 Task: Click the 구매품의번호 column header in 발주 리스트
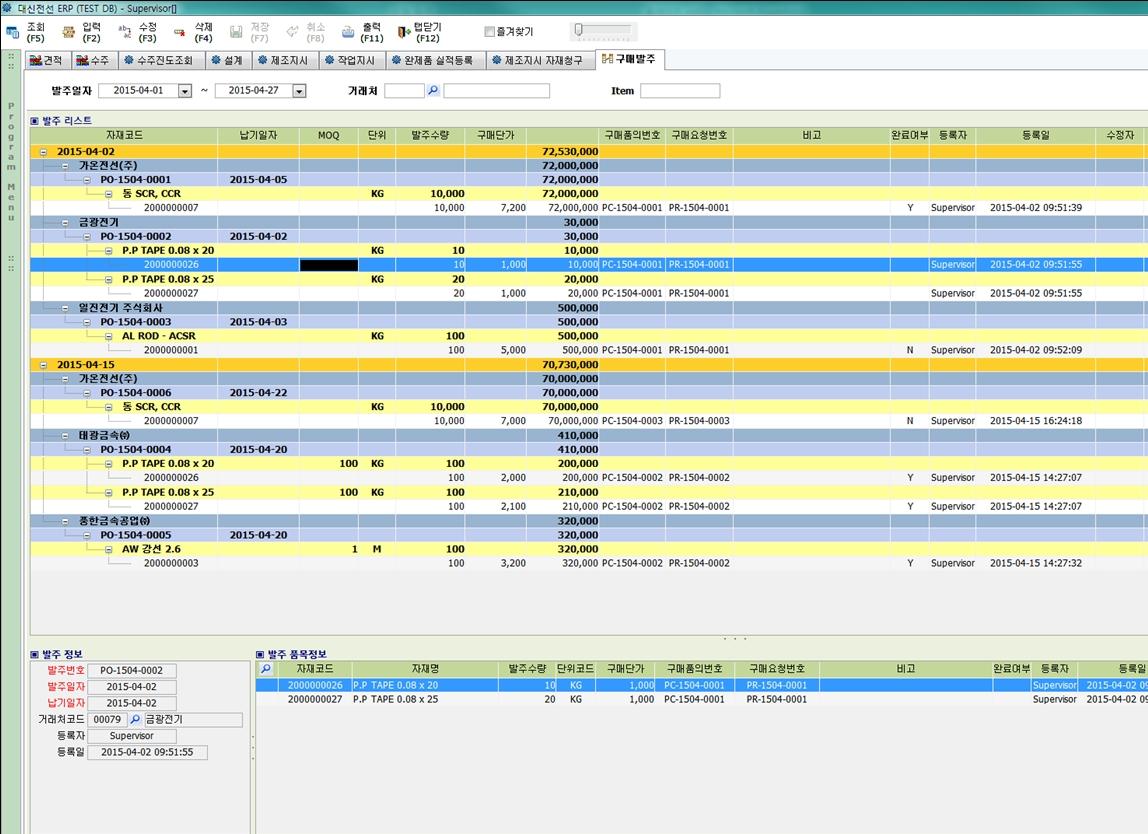point(633,135)
